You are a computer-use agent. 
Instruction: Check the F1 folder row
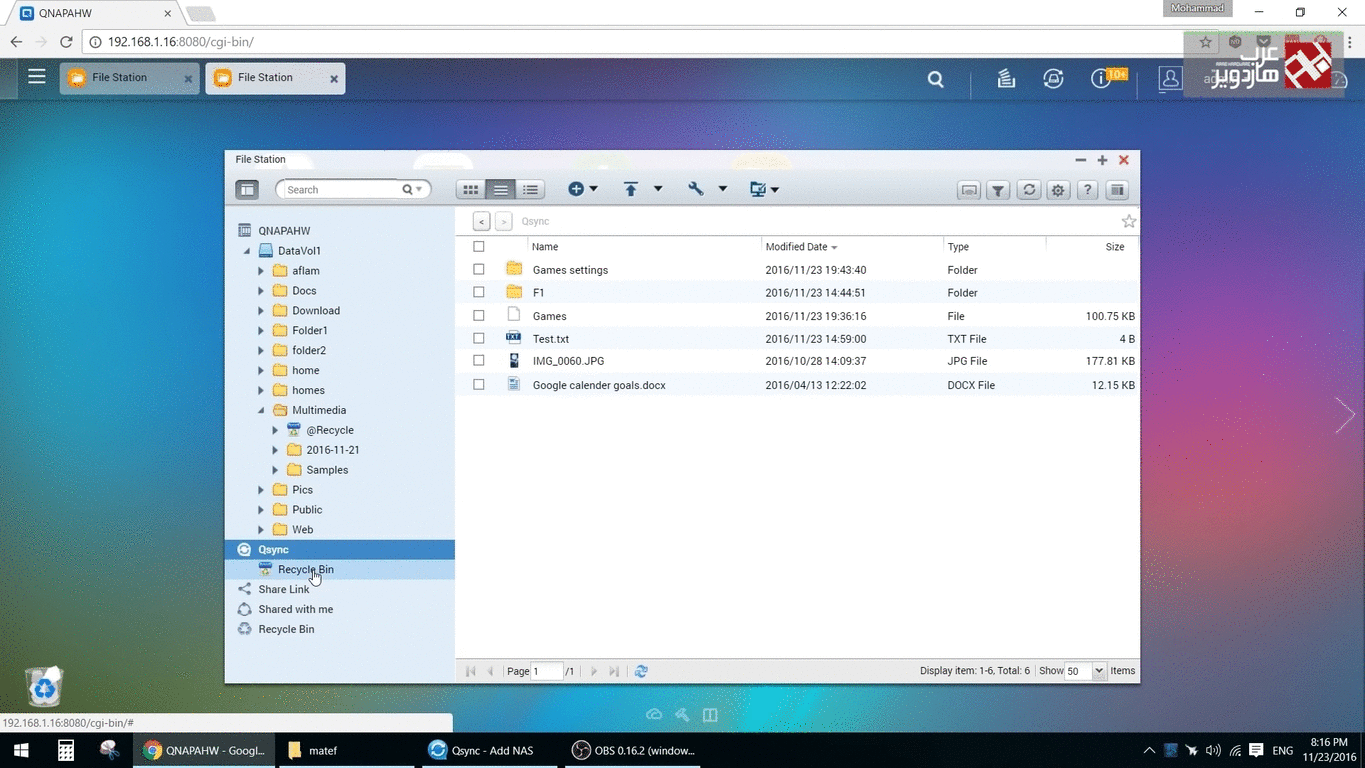click(x=479, y=293)
